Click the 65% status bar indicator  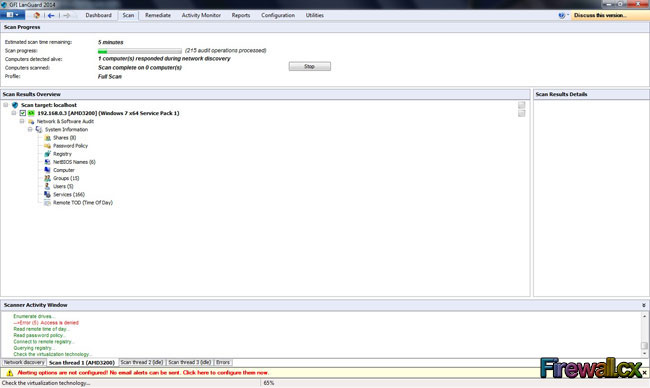(269, 383)
